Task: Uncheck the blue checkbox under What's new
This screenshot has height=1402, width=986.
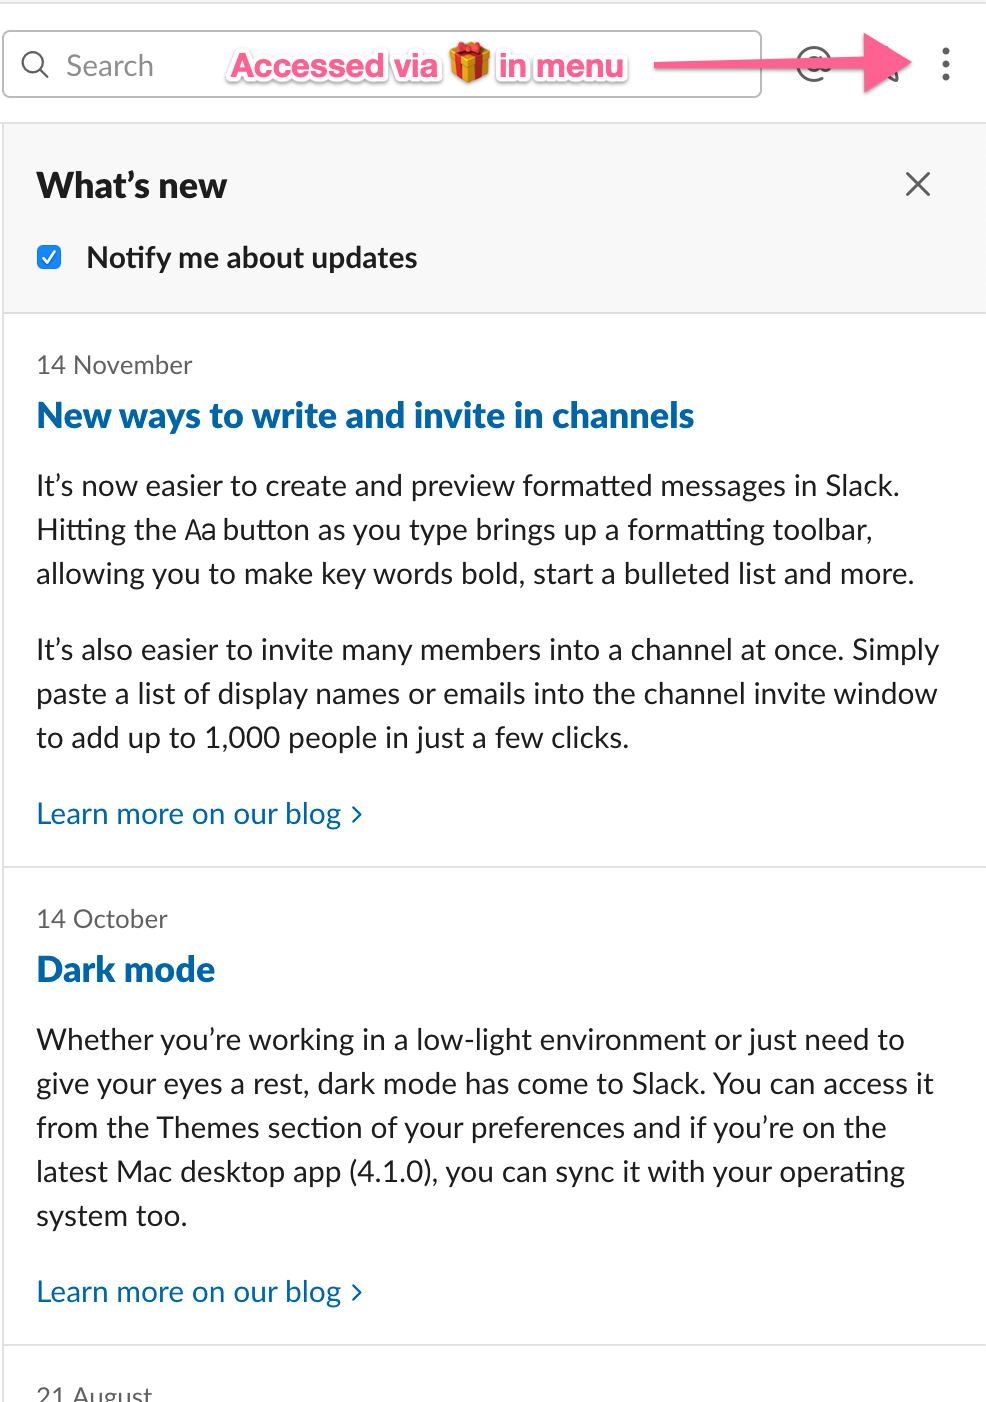Action: click(x=48, y=257)
